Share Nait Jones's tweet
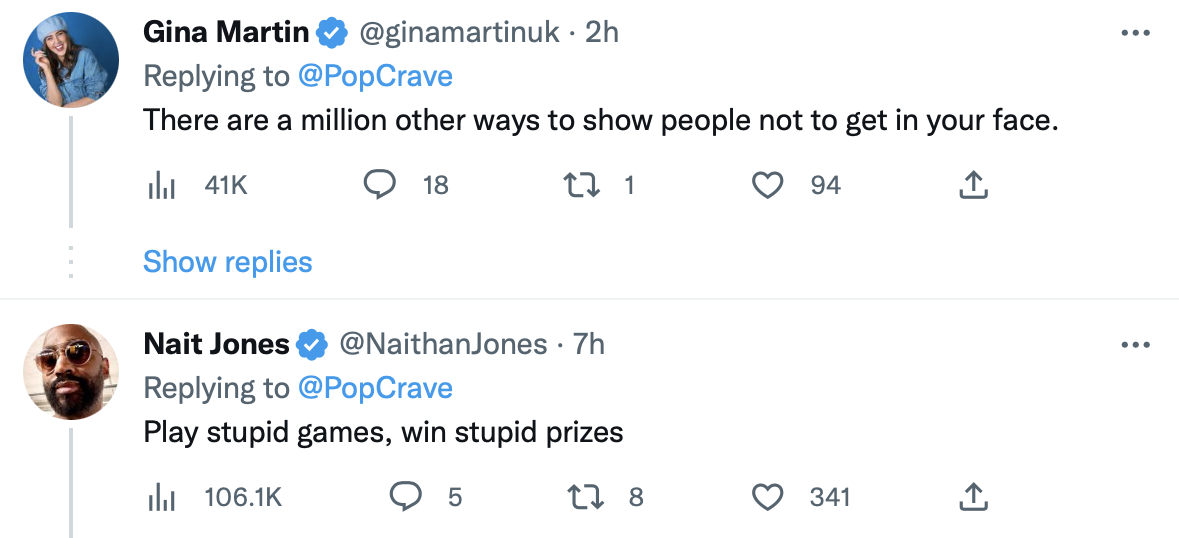The width and height of the screenshot is (1179, 538). [973, 497]
